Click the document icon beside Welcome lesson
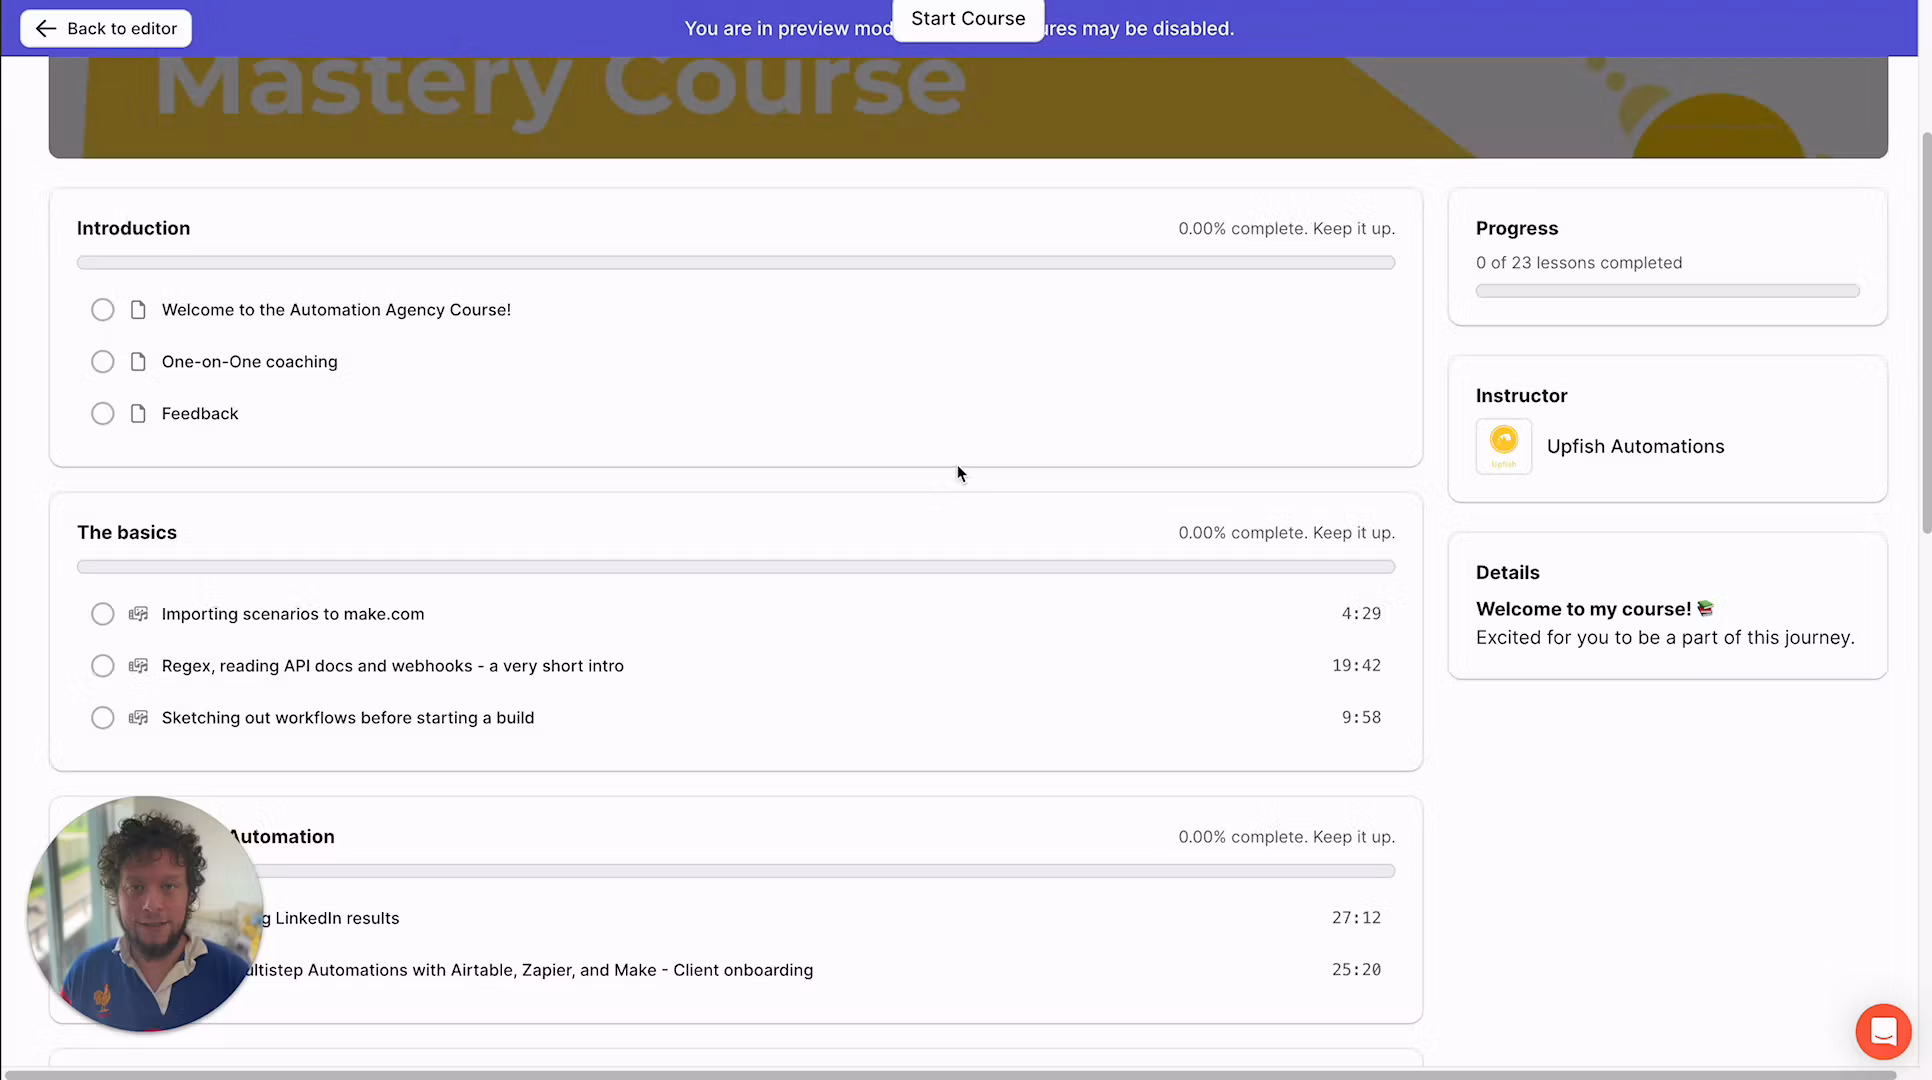The height and width of the screenshot is (1080, 1932). point(138,310)
